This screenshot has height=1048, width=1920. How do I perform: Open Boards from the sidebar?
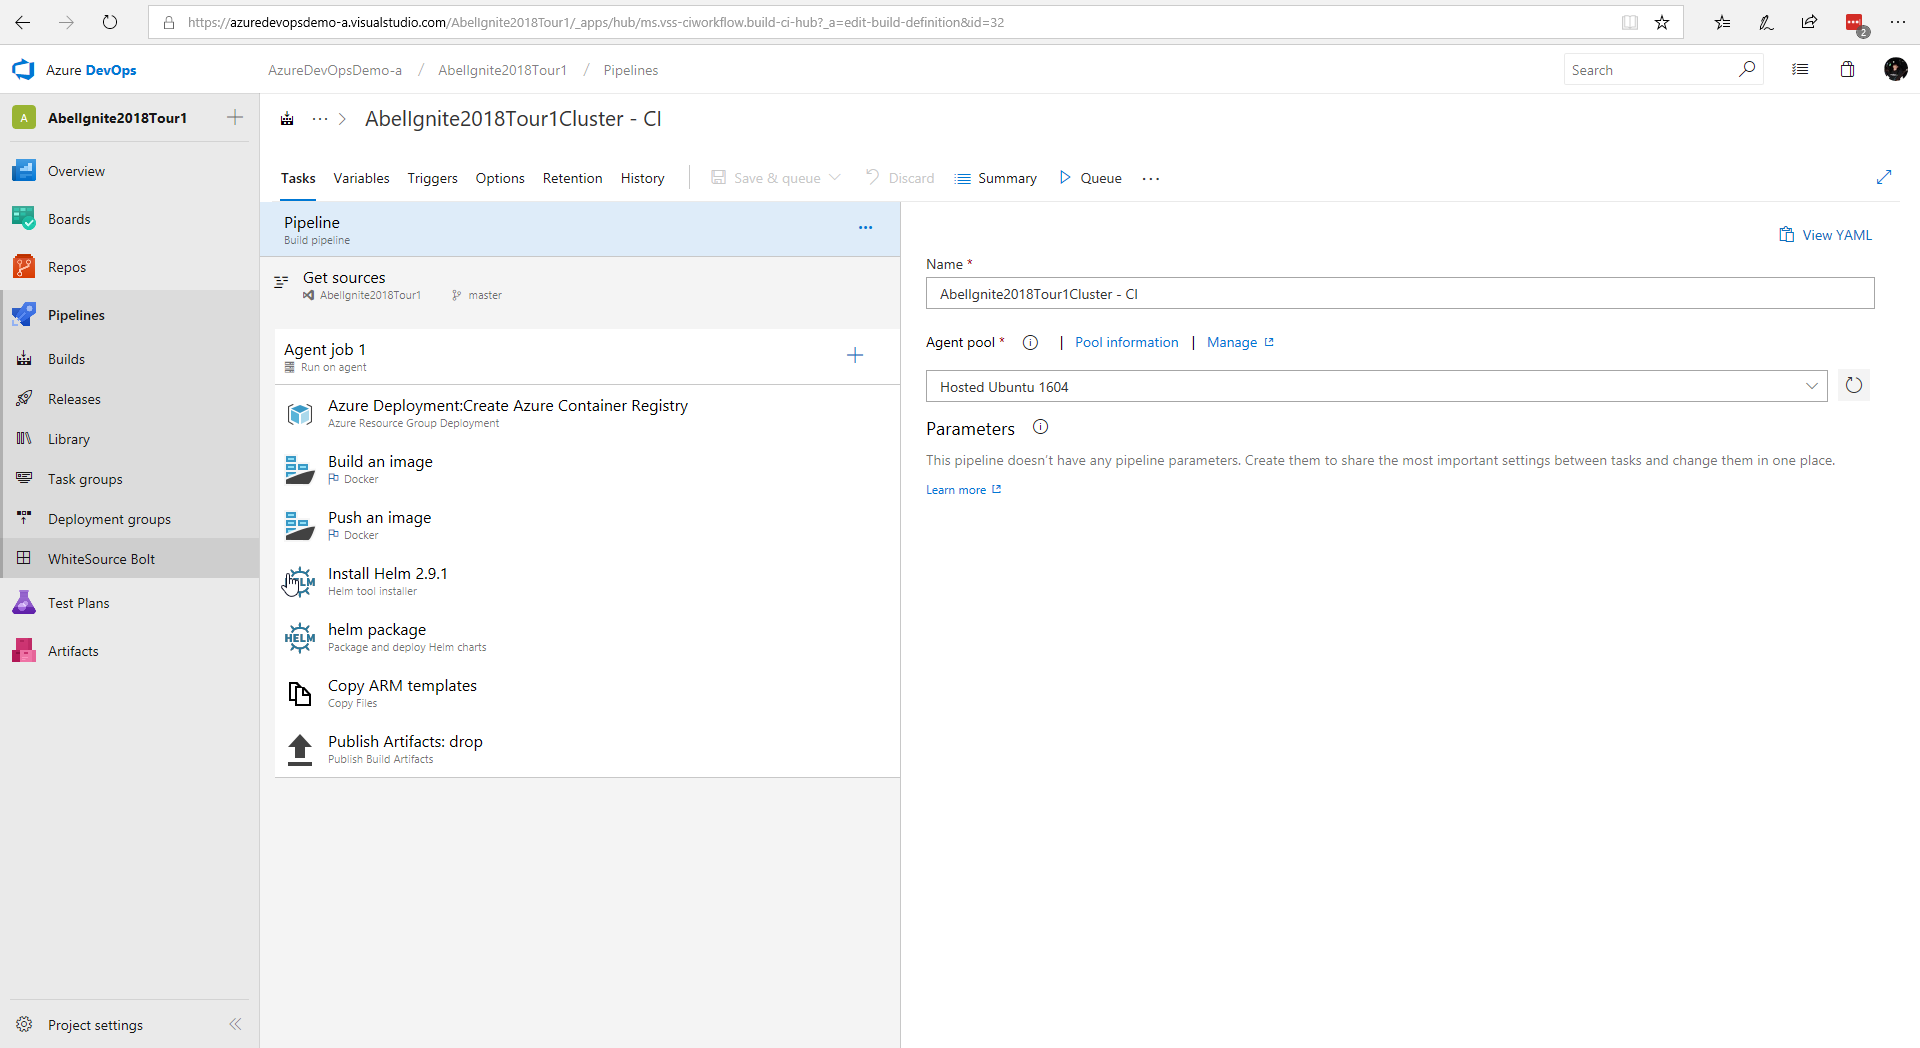pos(69,219)
